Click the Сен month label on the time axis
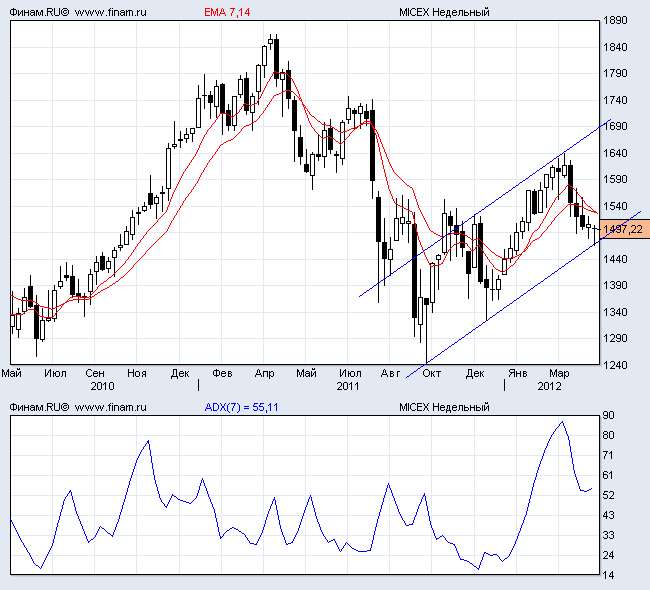Image resolution: width=650 pixels, height=590 pixels. (x=95, y=373)
